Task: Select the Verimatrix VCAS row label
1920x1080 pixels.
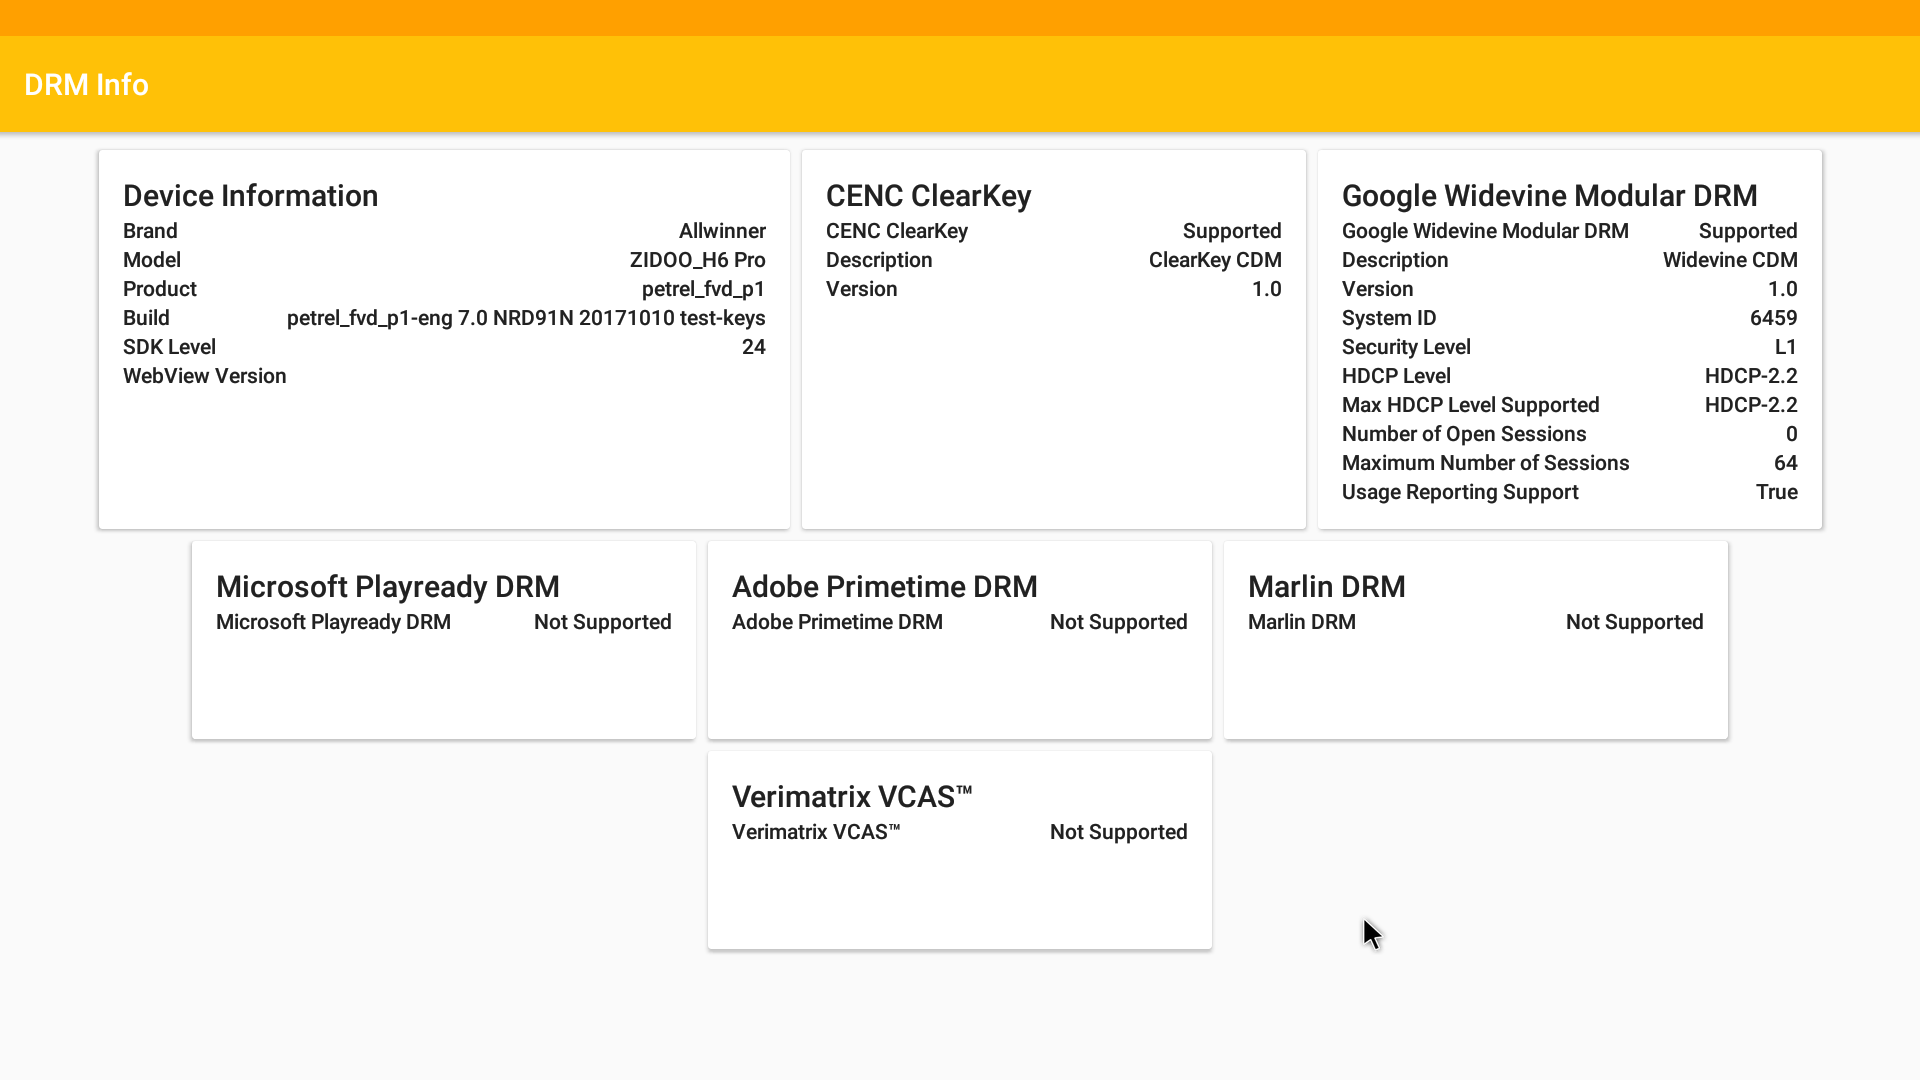Action: click(816, 832)
